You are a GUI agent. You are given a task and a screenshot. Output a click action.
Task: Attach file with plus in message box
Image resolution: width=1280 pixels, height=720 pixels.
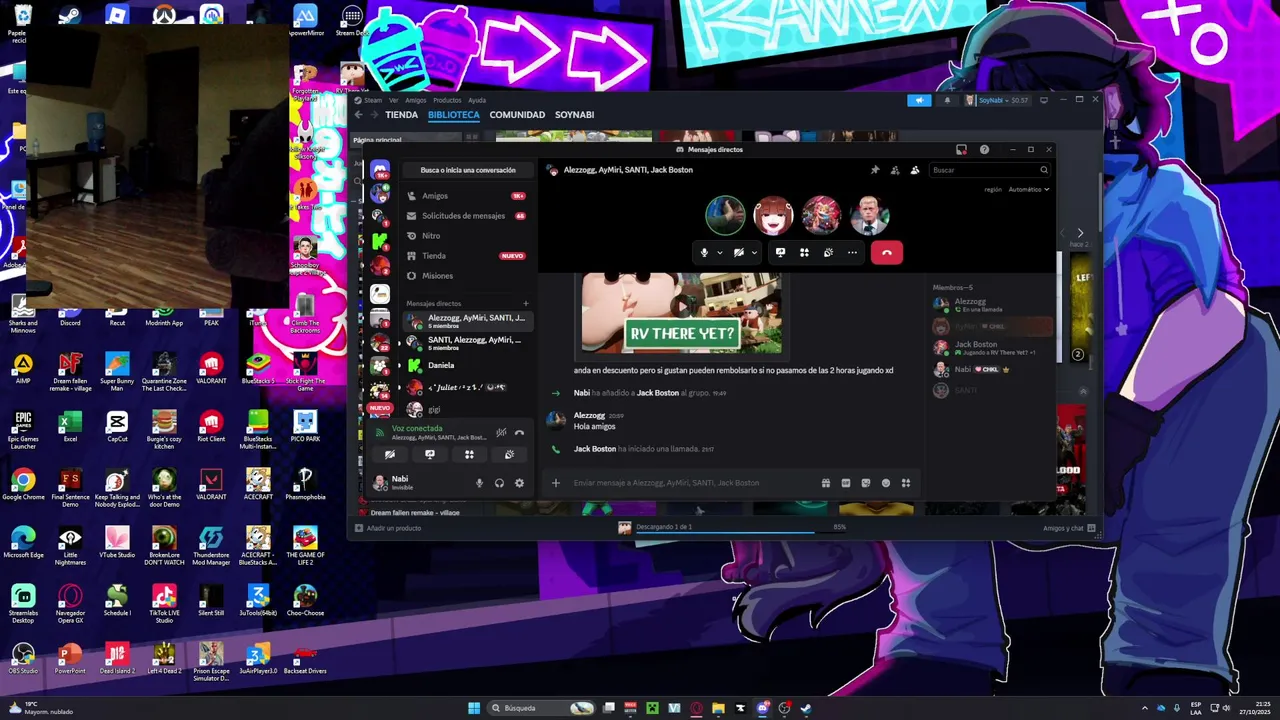(x=556, y=483)
